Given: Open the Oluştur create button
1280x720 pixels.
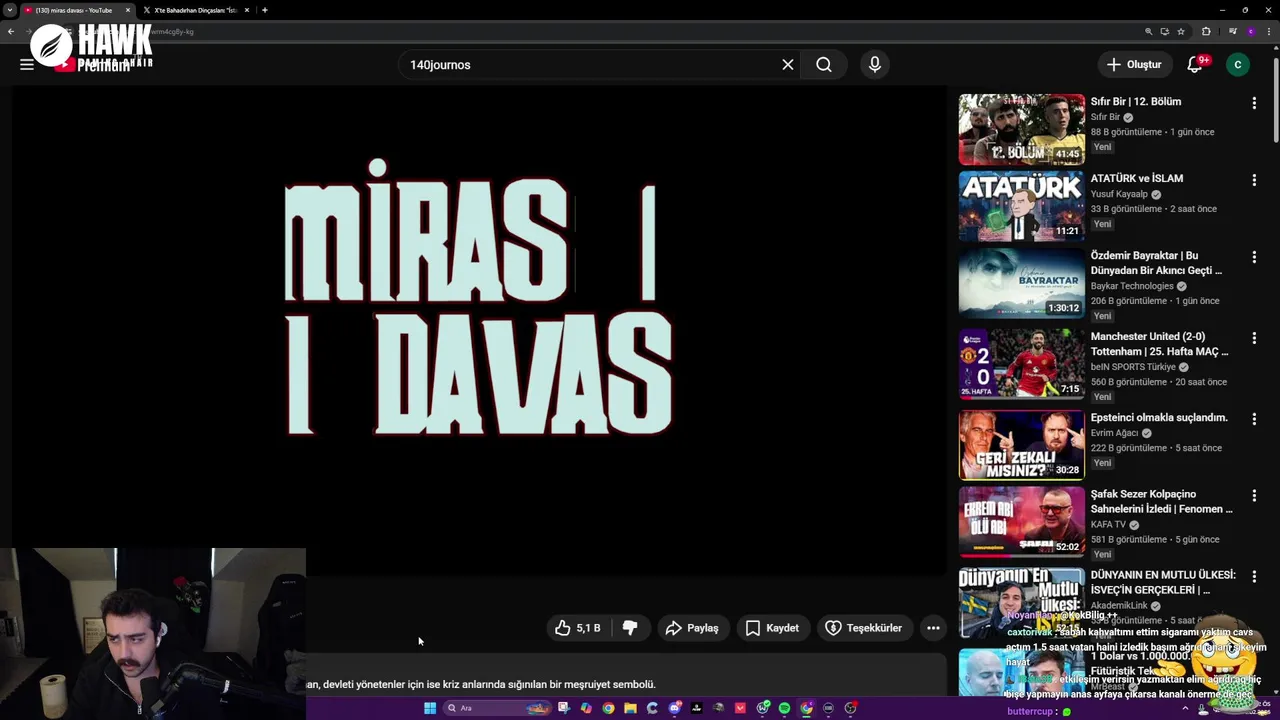Looking at the screenshot, I should (1135, 64).
